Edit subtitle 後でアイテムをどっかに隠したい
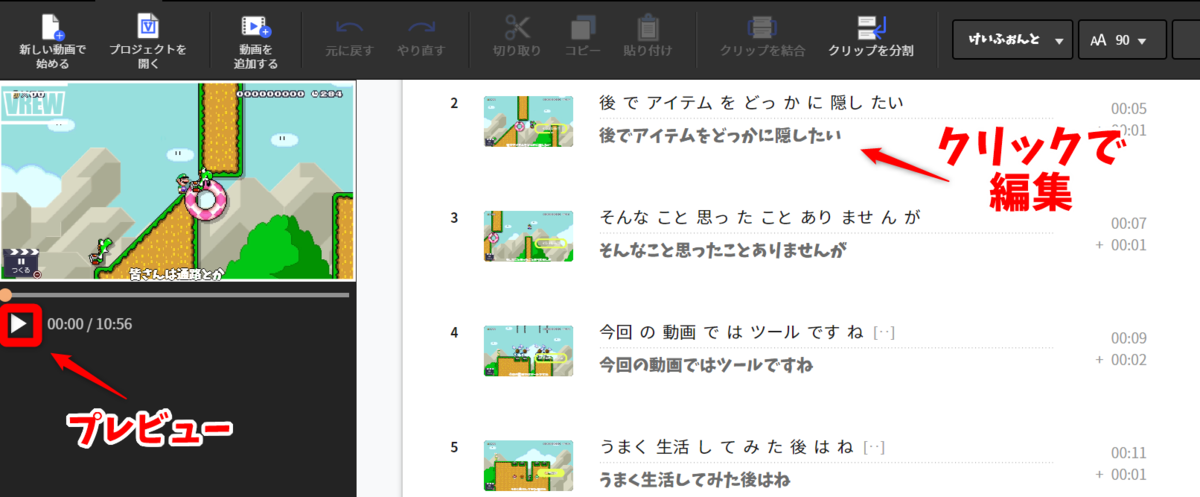This screenshot has width=1200, height=497. point(720,135)
